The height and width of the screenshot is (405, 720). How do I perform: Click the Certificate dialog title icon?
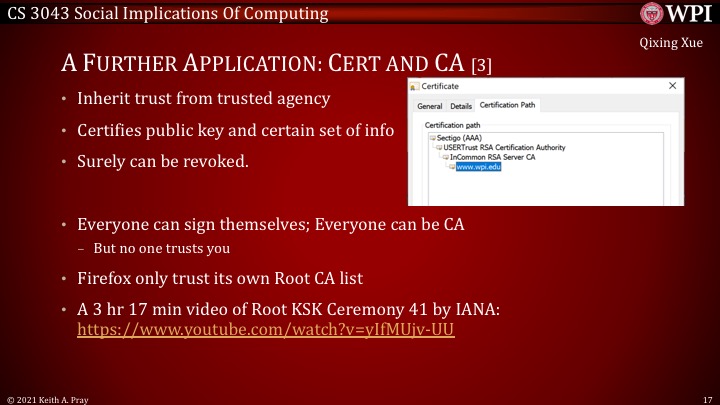414,88
